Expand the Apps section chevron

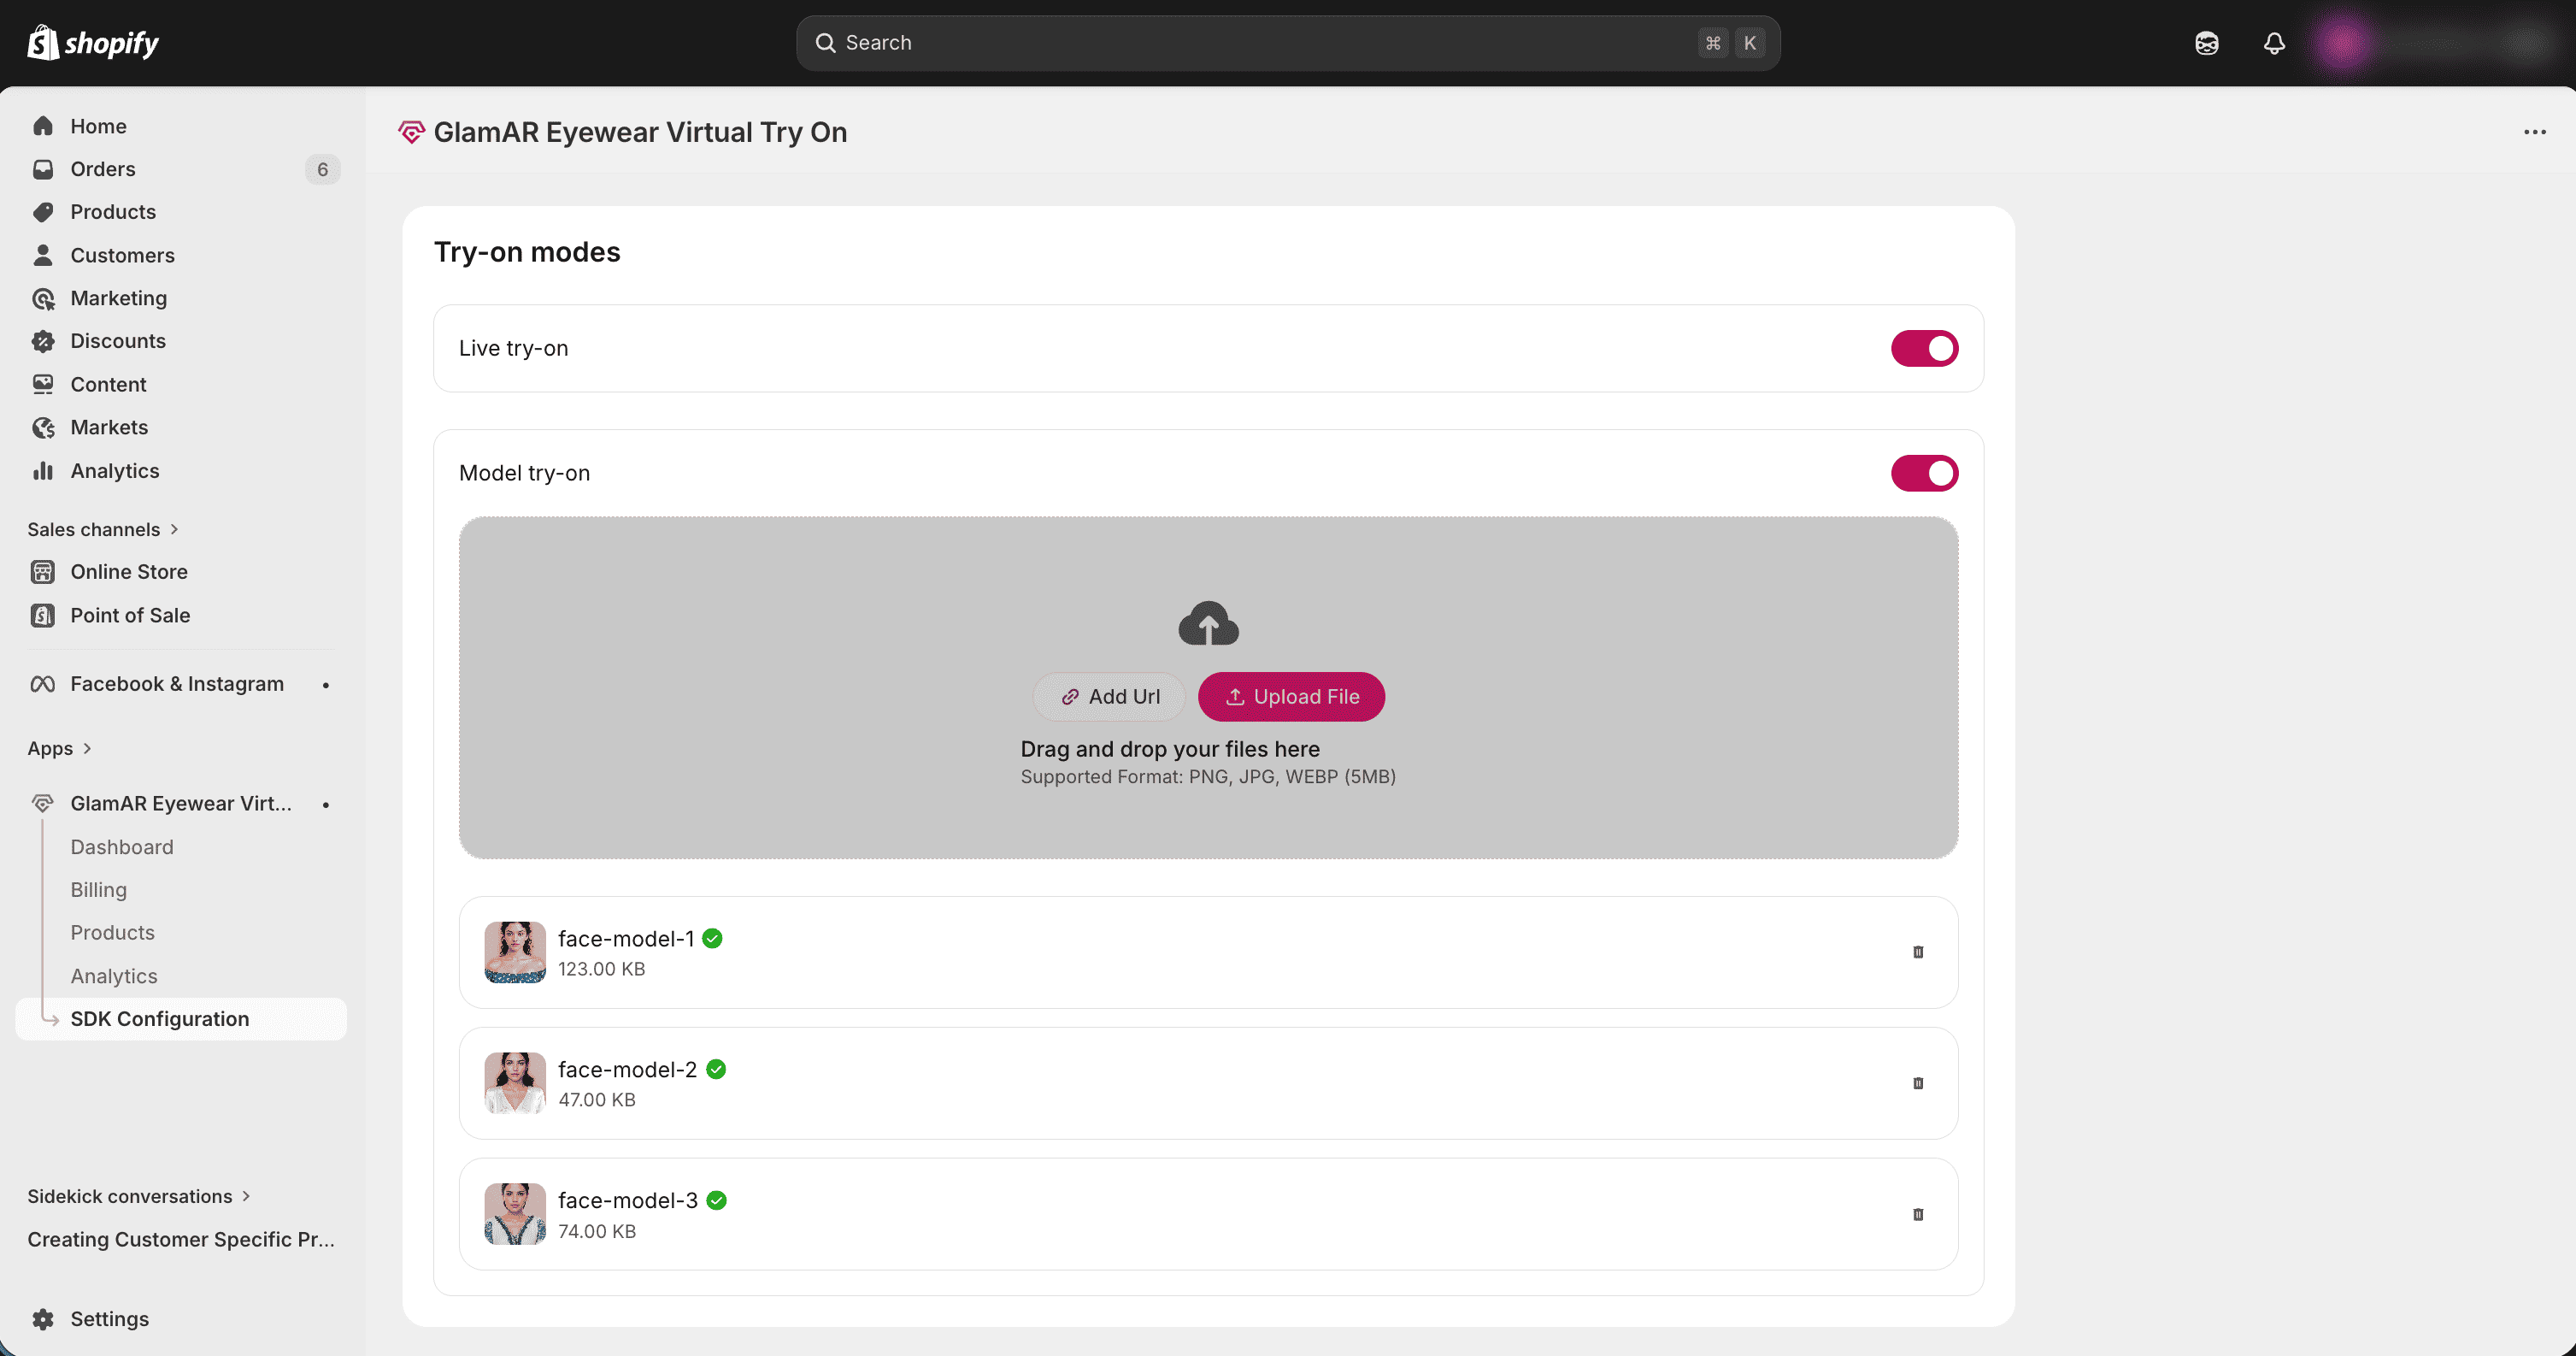point(87,748)
